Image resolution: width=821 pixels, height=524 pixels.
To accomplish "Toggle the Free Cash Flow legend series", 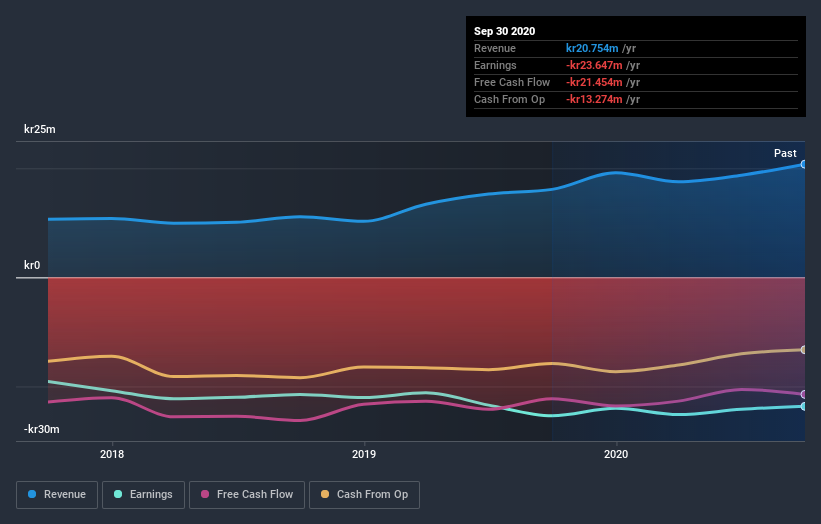I will pos(247,495).
